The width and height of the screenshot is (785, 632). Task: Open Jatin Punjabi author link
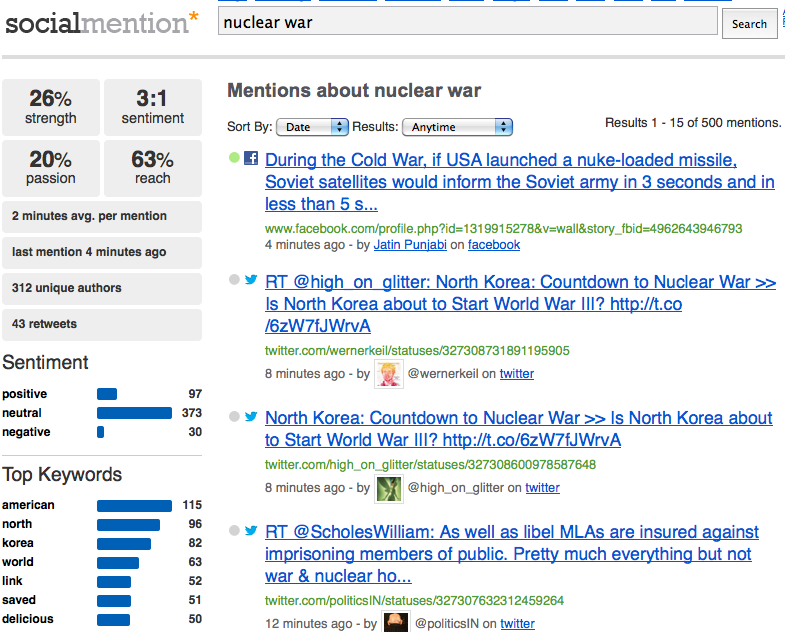[x=410, y=245]
